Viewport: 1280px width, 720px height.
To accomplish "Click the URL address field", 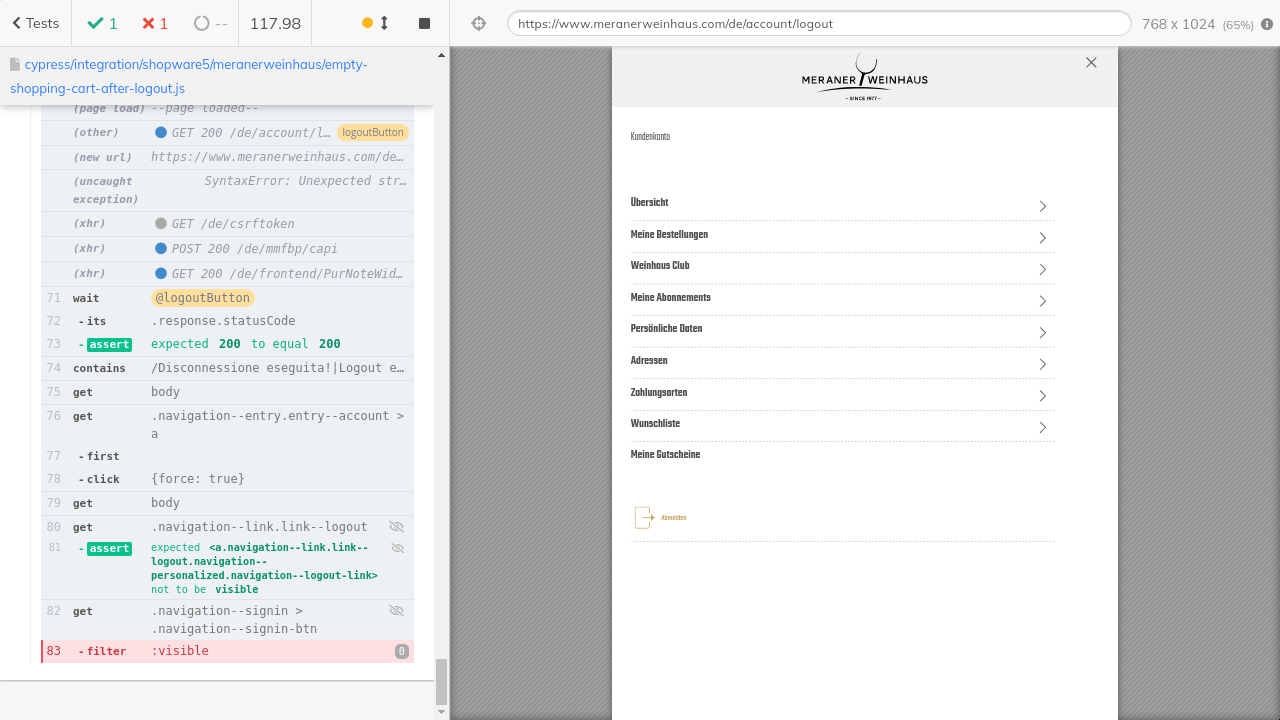I will point(818,23).
